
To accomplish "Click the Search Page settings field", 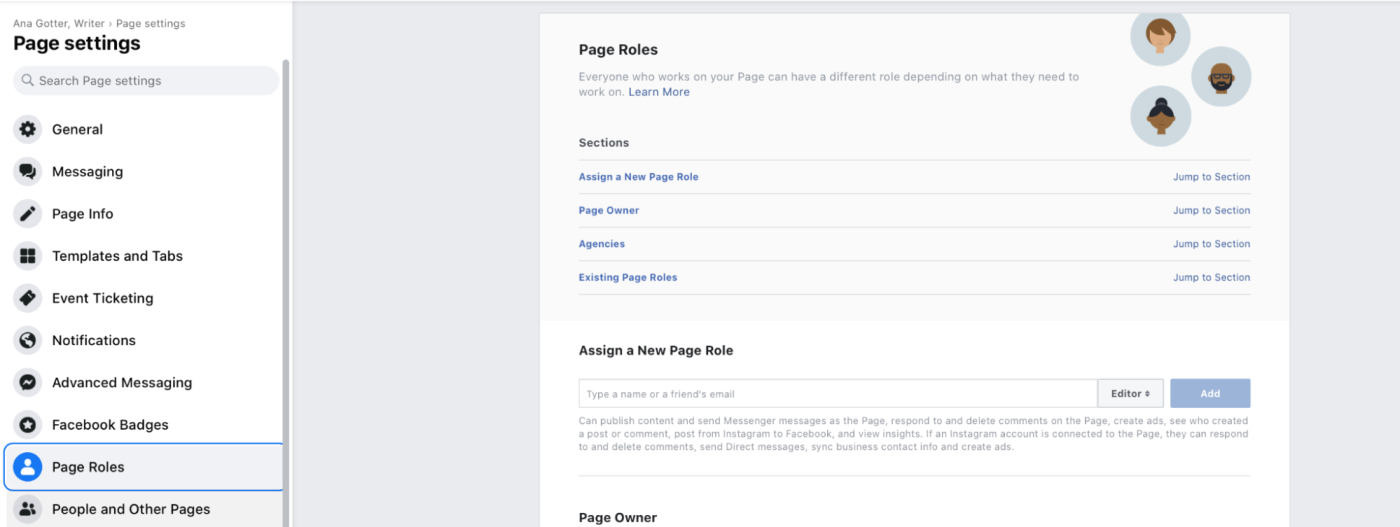I will point(150,81).
